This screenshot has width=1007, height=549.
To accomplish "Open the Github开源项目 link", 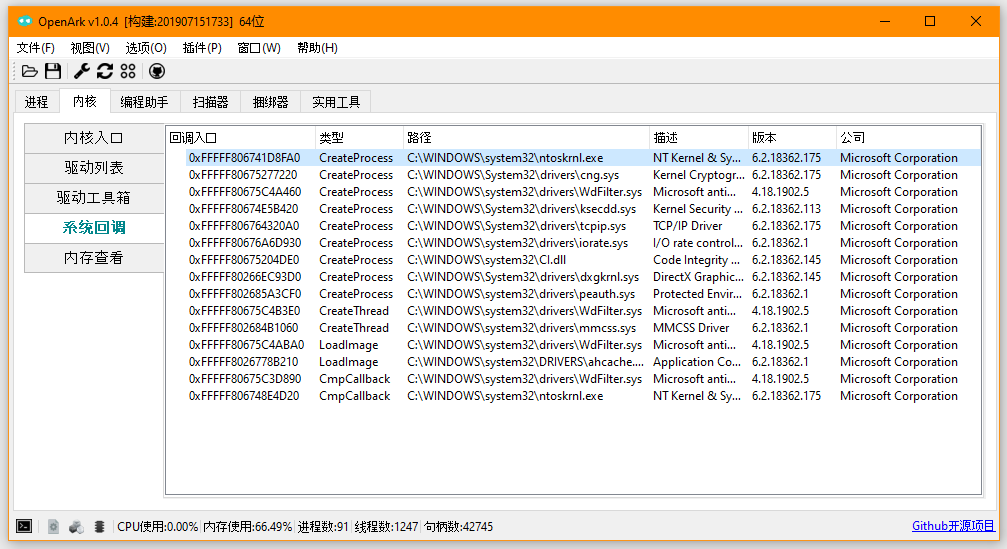I will 953,526.
